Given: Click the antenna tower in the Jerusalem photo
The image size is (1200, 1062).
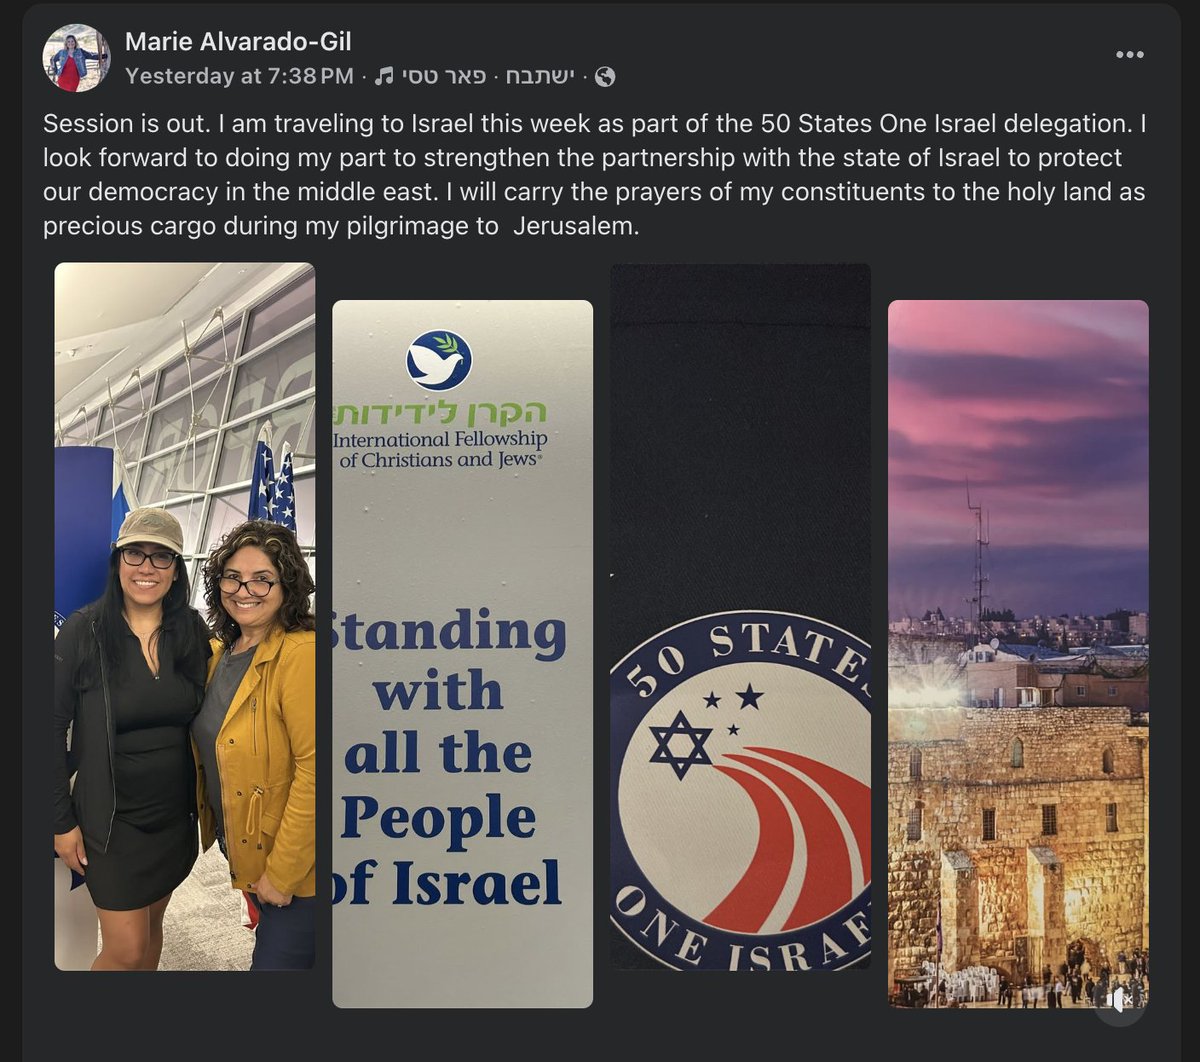Looking at the screenshot, I should point(977,563).
